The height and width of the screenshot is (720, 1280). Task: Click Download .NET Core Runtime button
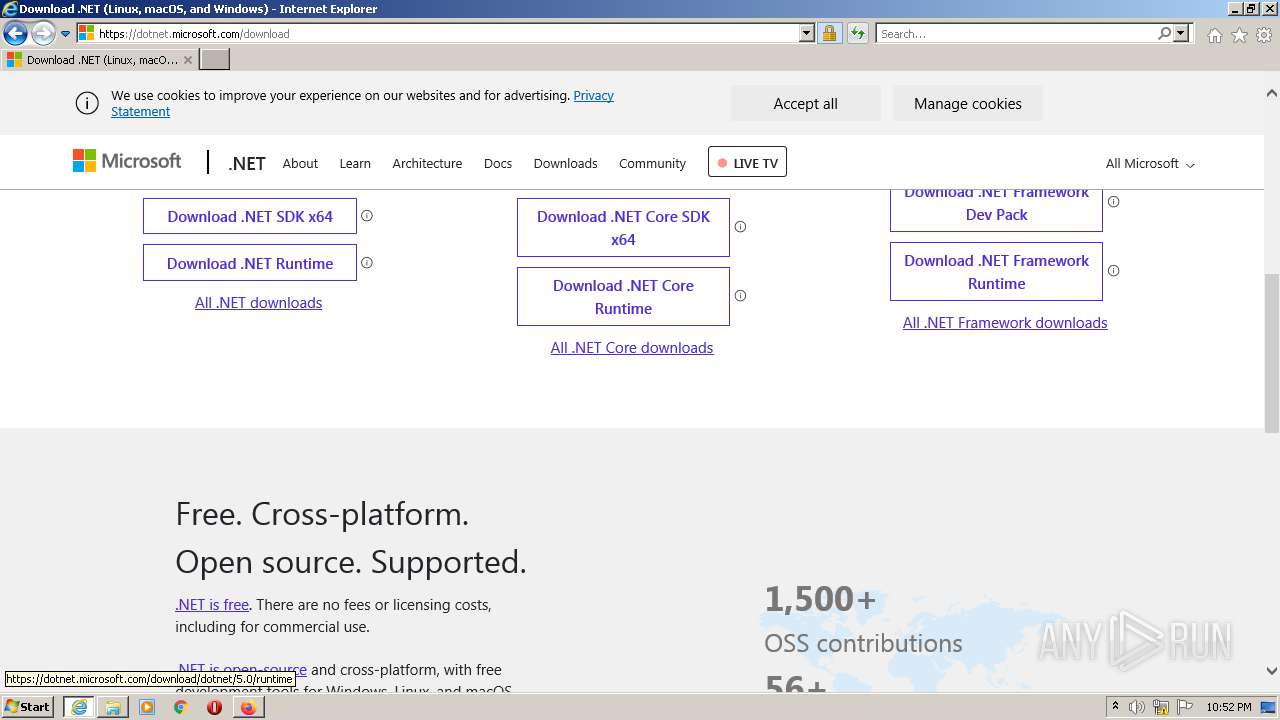pos(623,297)
